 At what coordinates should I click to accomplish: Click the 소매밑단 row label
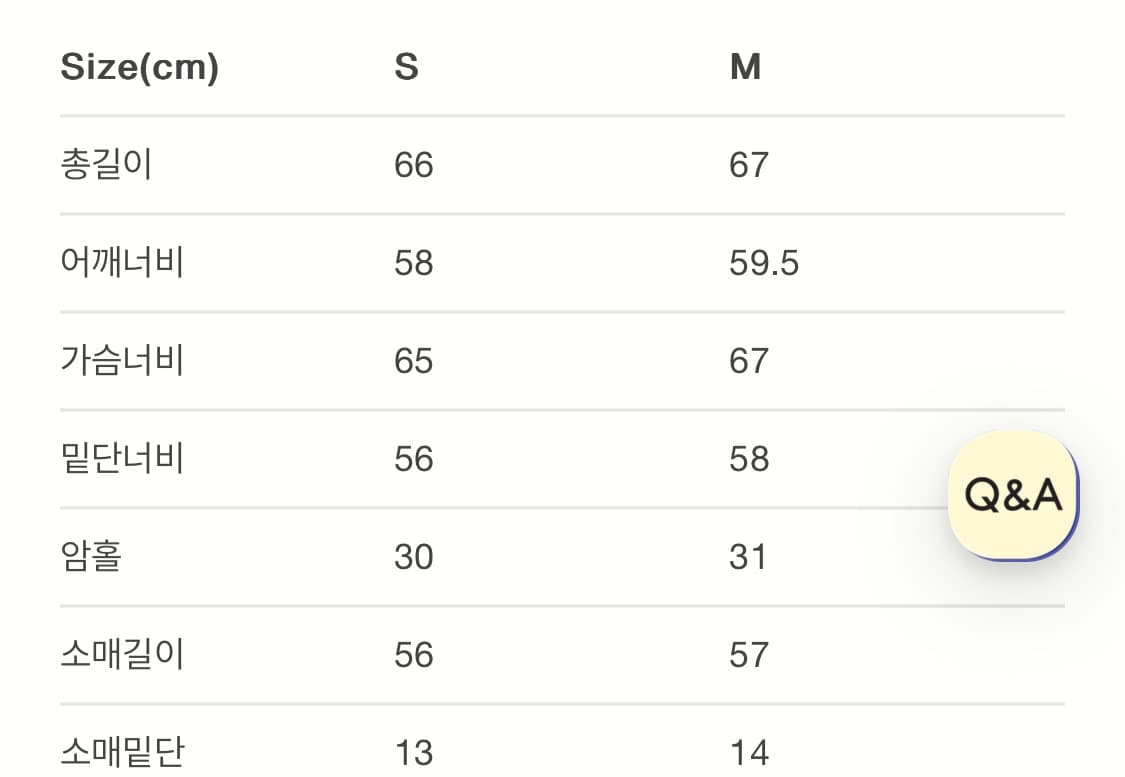[122, 751]
